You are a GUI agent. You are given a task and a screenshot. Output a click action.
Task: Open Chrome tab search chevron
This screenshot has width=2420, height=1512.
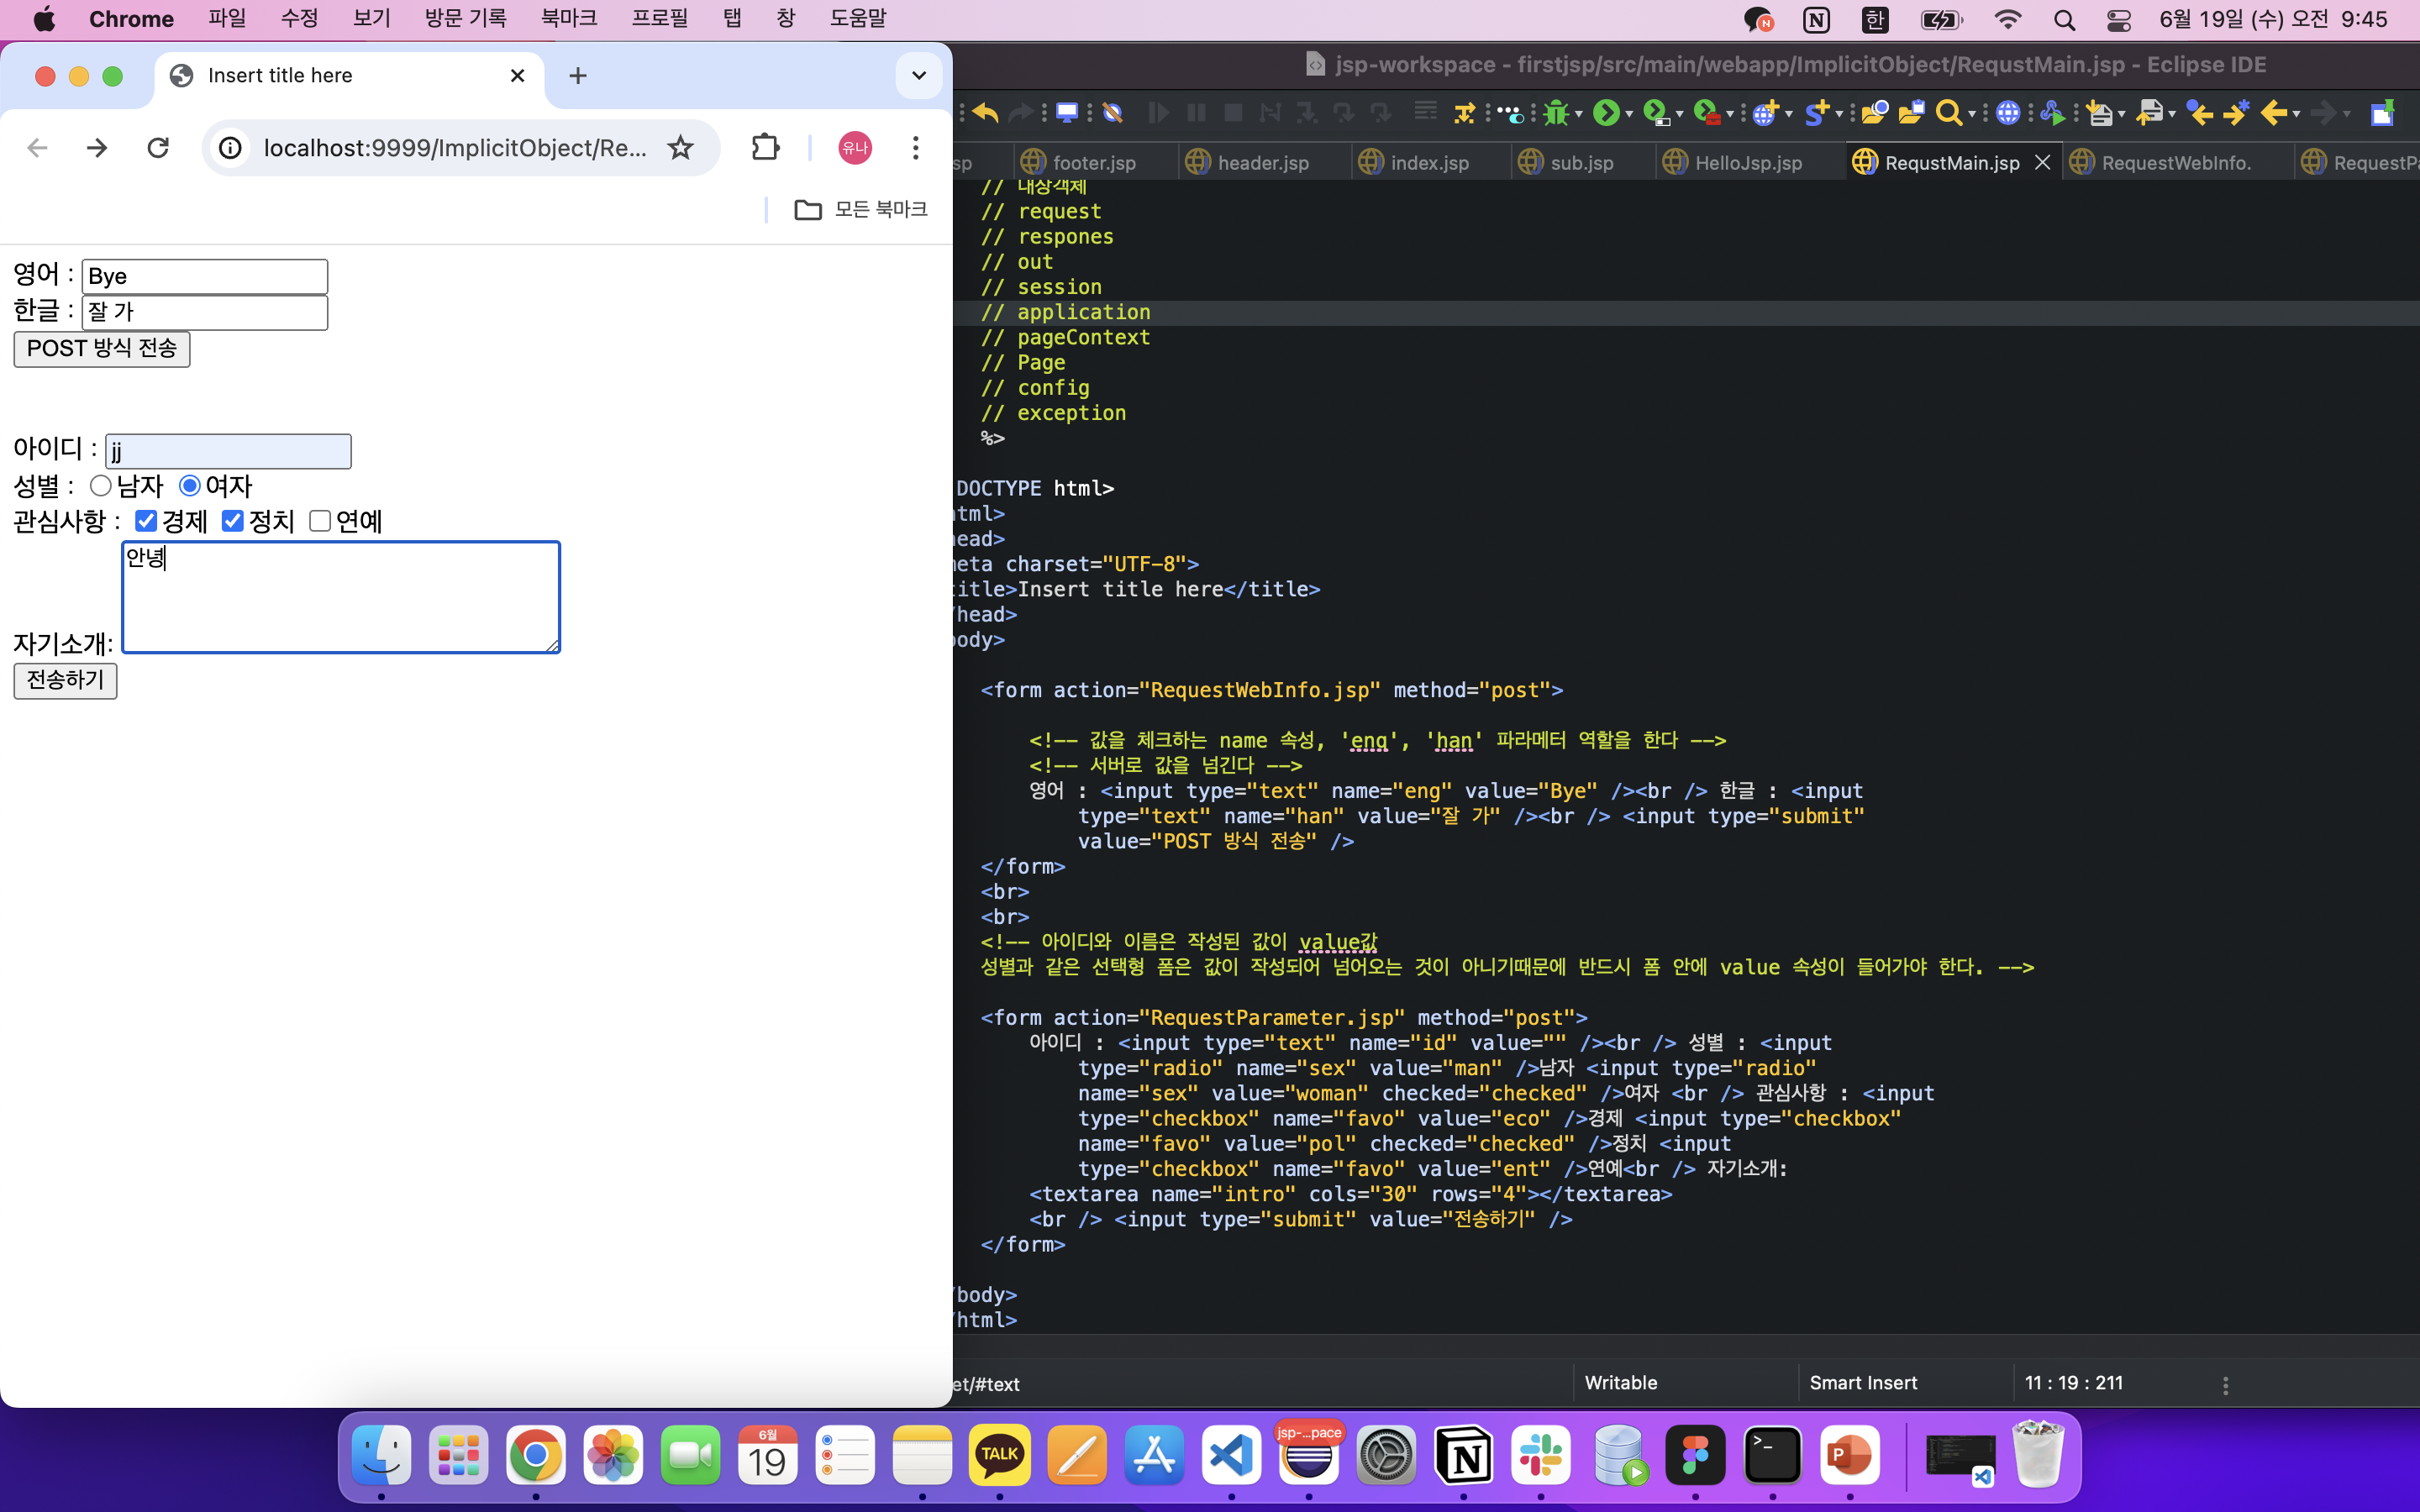(918, 76)
